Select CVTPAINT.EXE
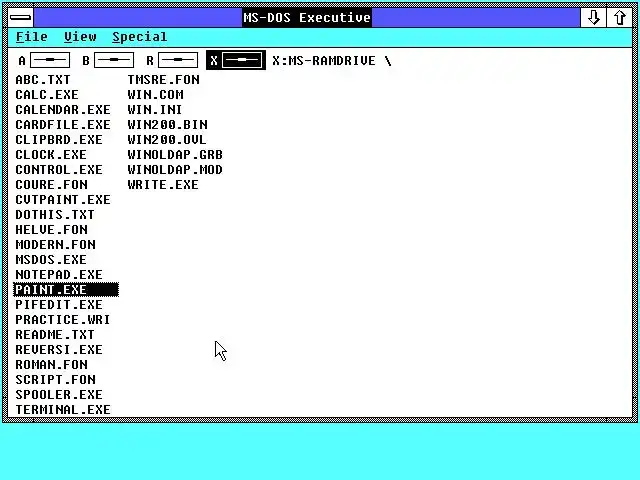The image size is (640, 480). 63,200
